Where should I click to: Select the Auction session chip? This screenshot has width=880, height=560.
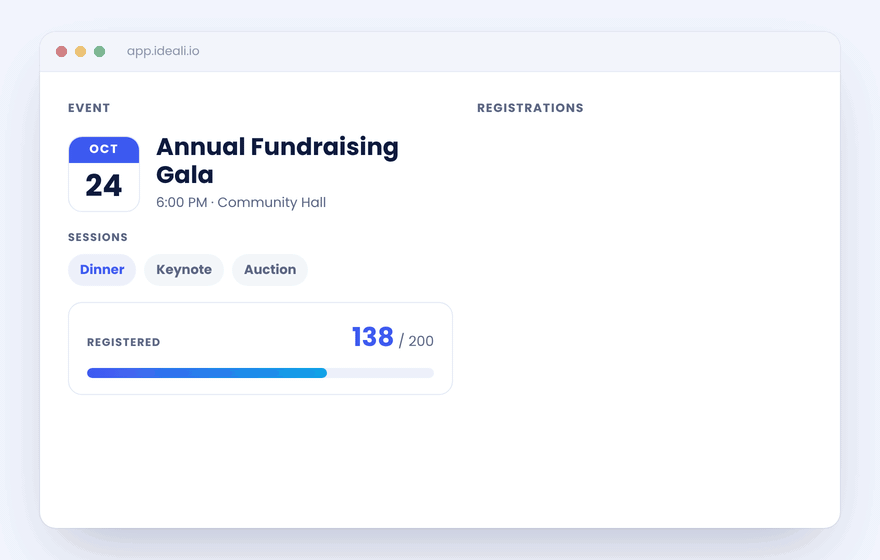[270, 270]
